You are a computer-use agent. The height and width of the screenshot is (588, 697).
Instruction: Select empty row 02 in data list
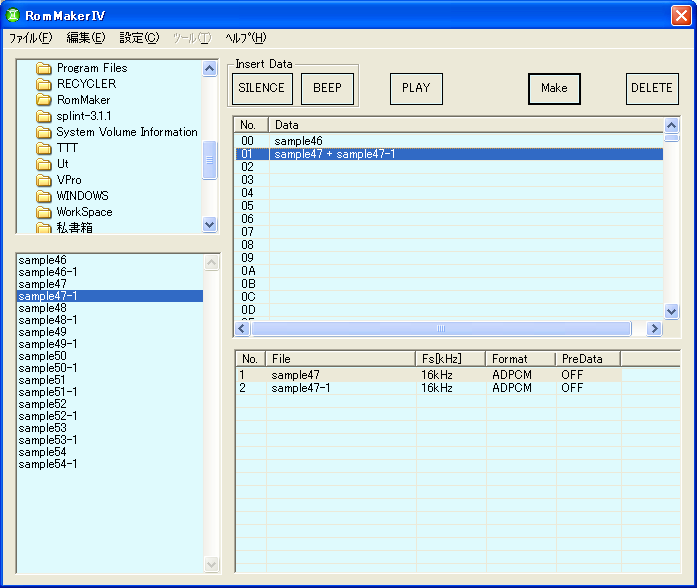[x=449, y=167]
